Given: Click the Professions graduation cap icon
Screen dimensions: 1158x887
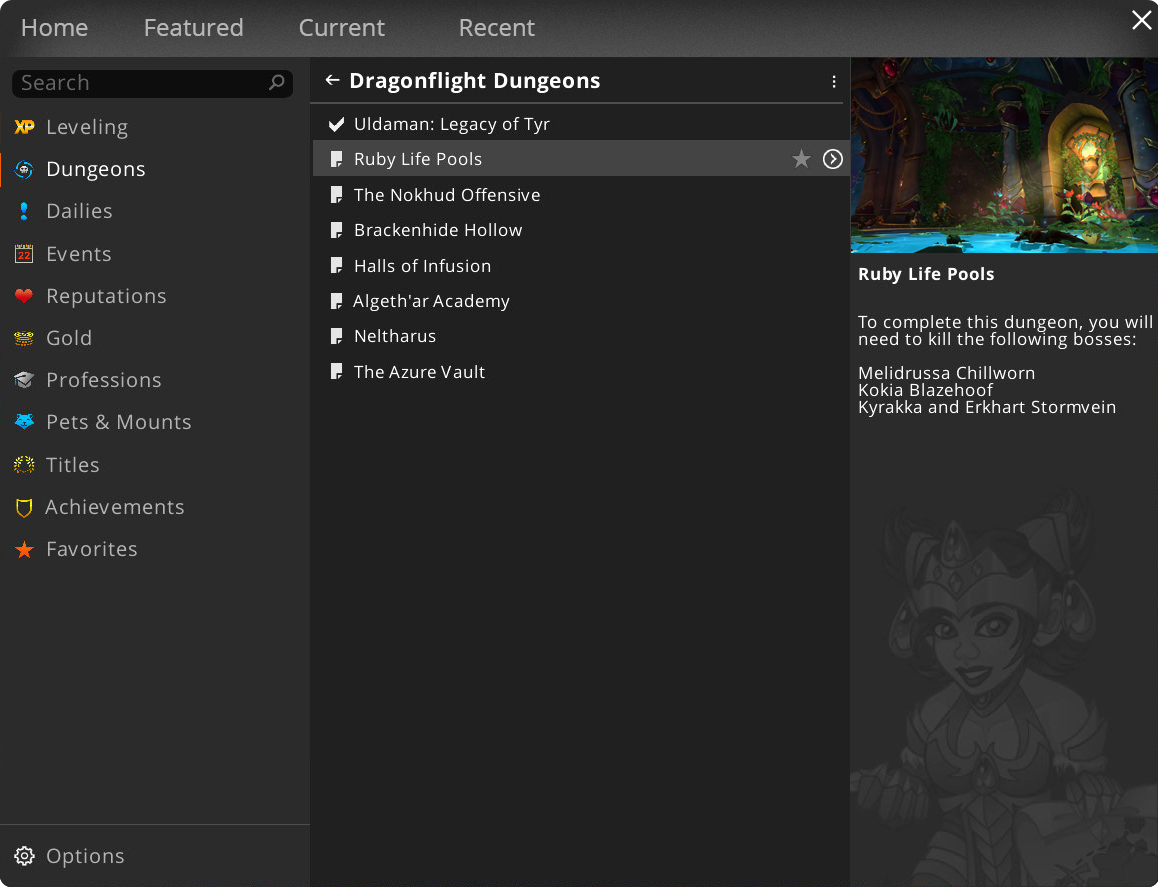Looking at the screenshot, I should [x=24, y=380].
